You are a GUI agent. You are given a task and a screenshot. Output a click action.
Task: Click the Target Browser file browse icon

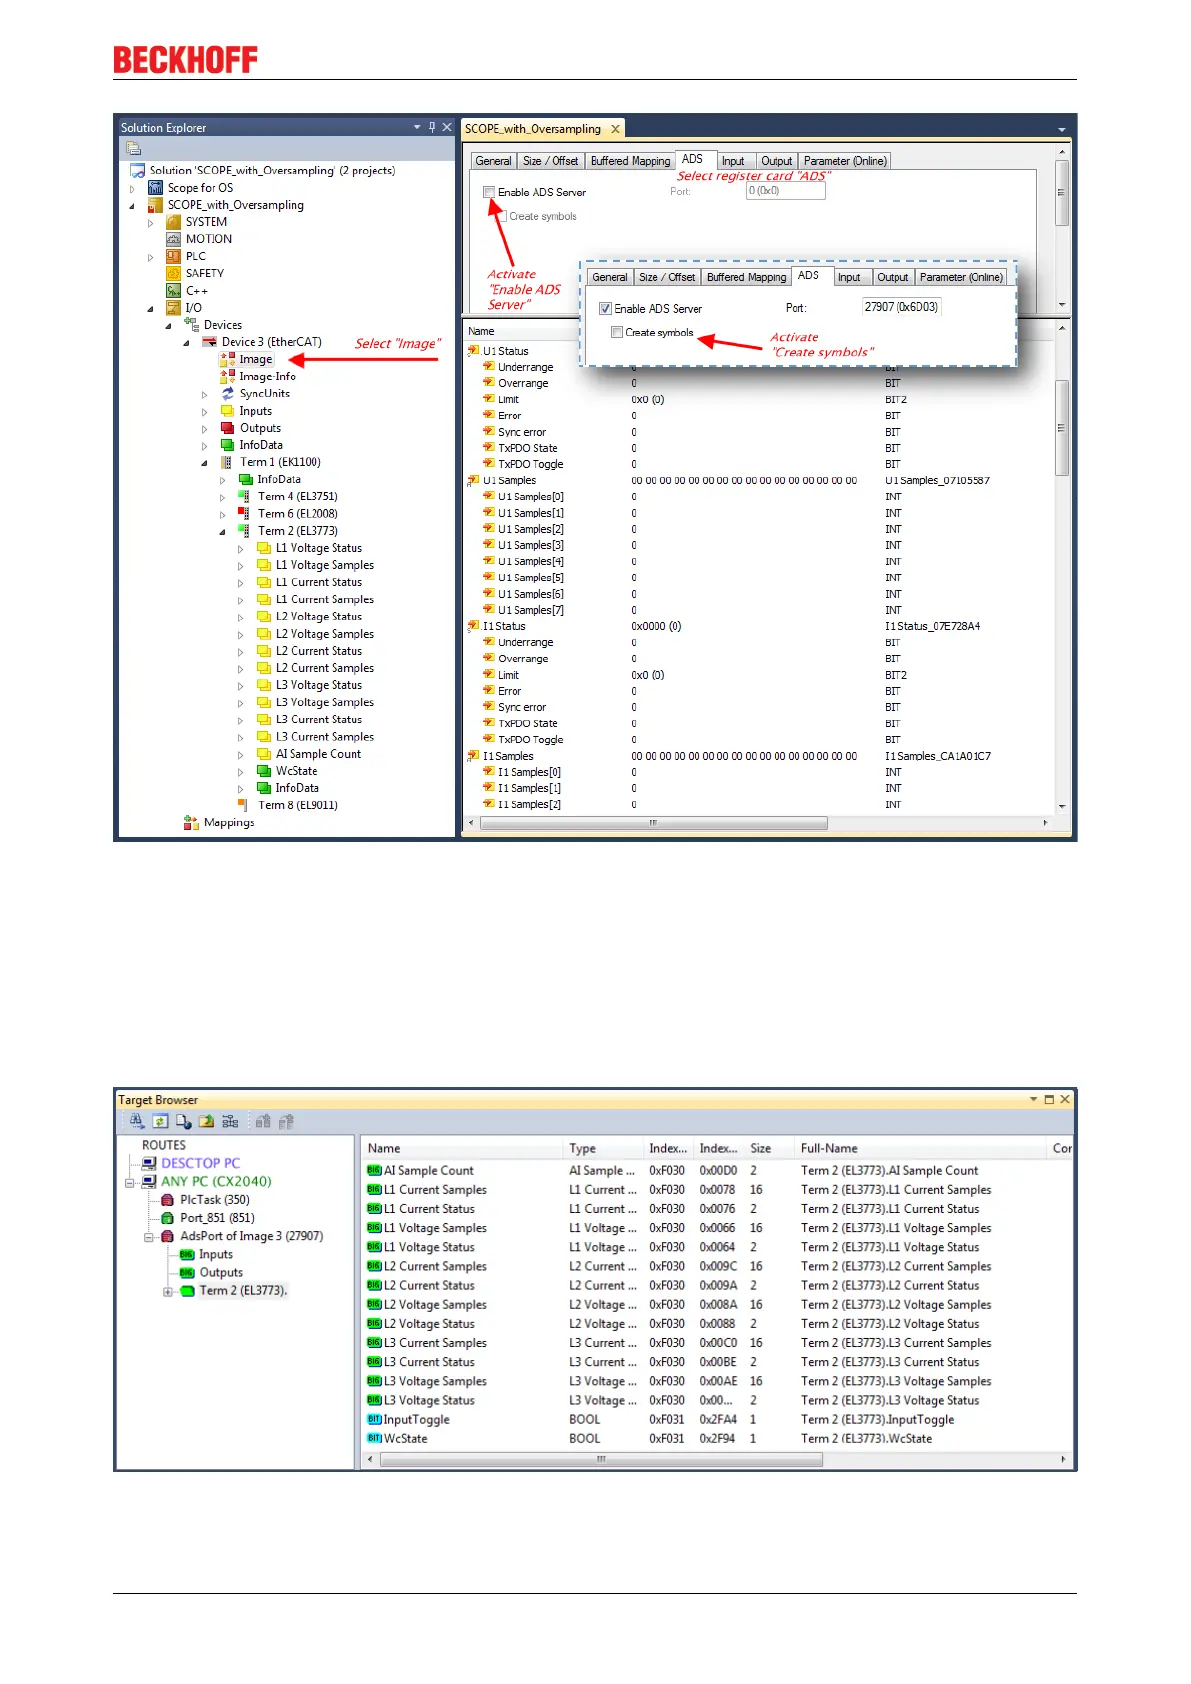coord(183,1121)
